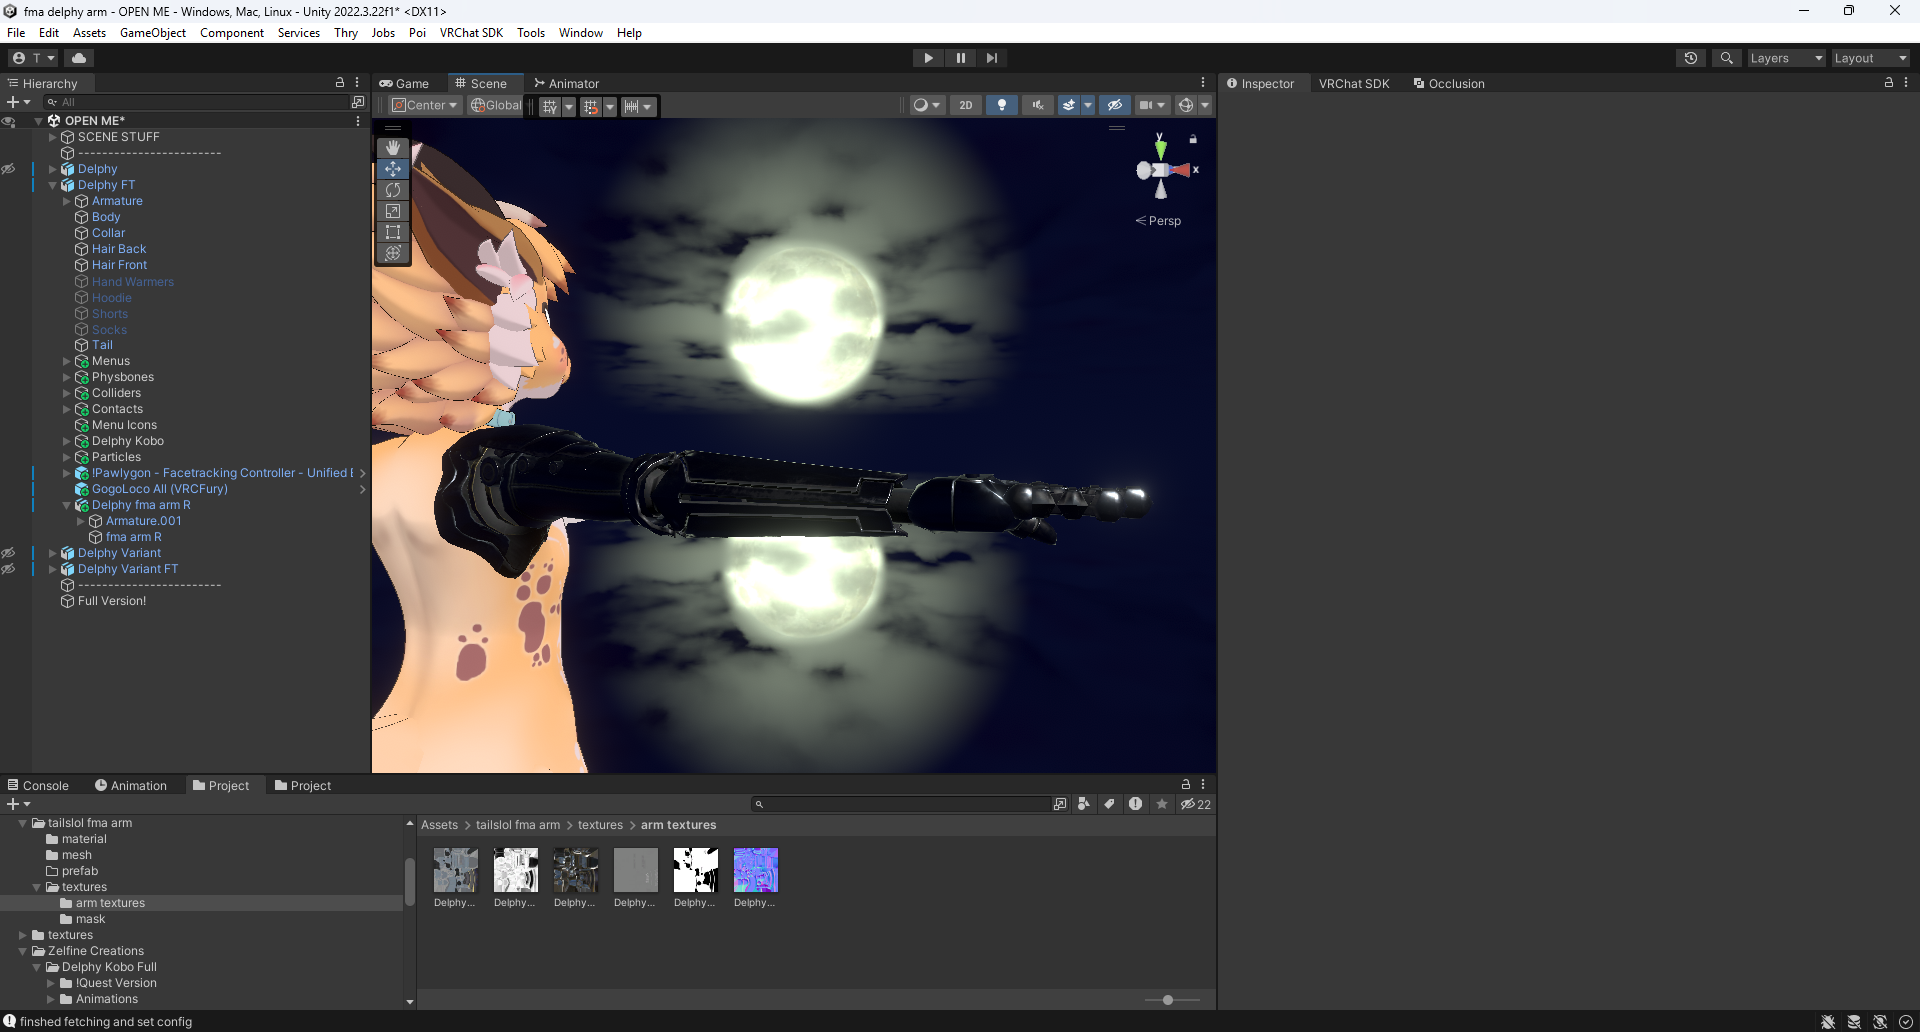Collapse the Delphy FT tree node
The height and width of the screenshot is (1032, 1920).
[x=53, y=185]
